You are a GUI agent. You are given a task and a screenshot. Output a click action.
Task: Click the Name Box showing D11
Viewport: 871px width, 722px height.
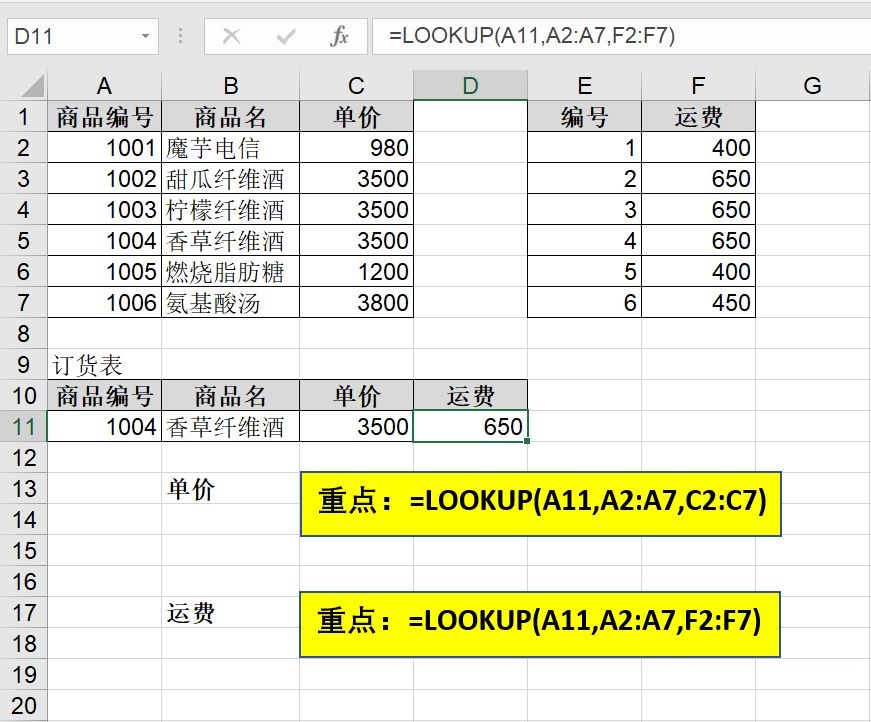coord(70,37)
